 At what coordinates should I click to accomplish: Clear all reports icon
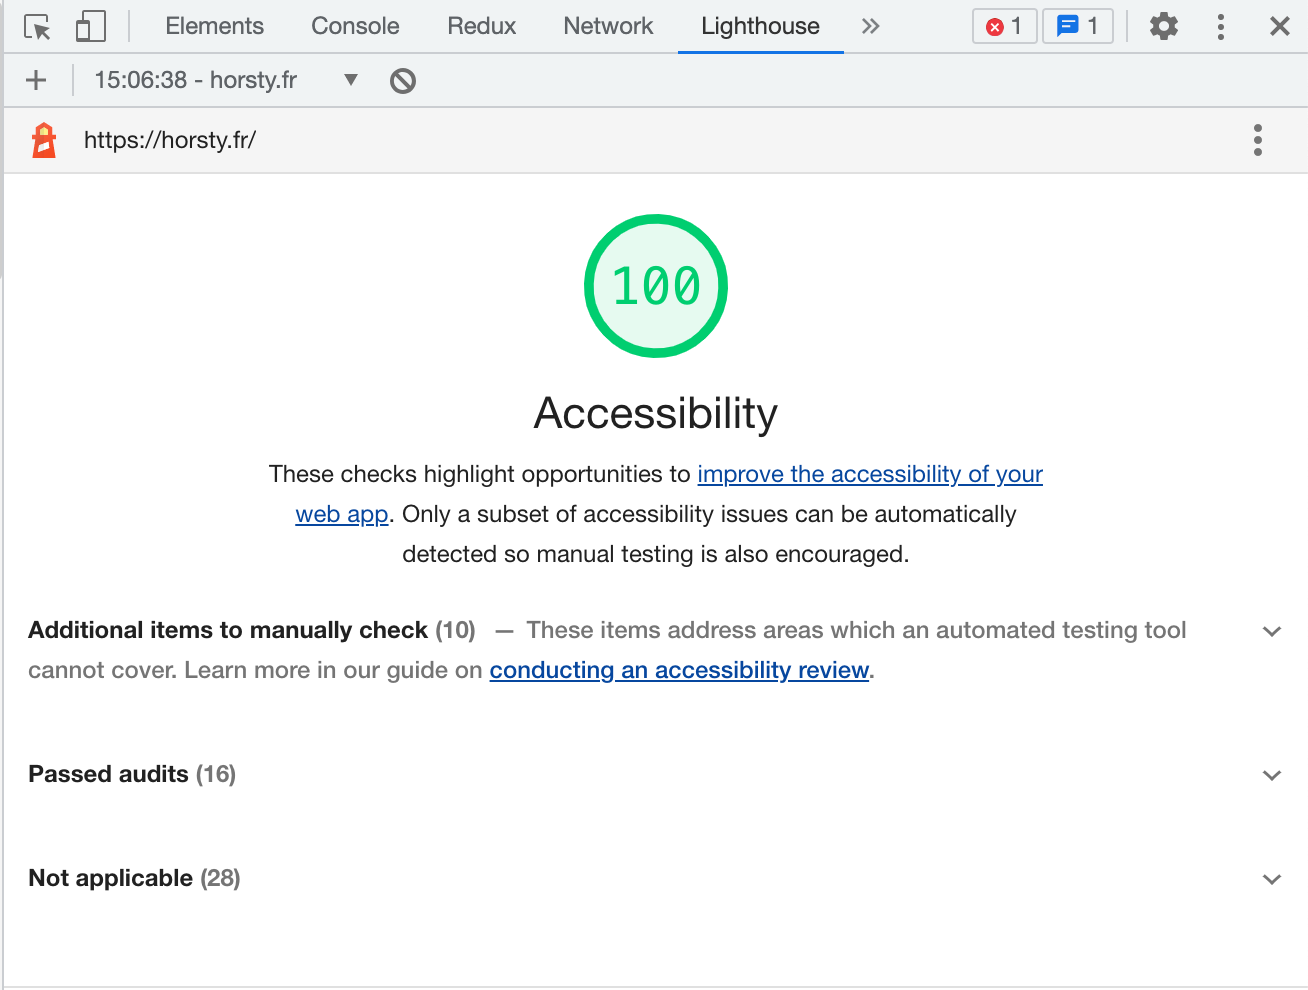(x=403, y=80)
